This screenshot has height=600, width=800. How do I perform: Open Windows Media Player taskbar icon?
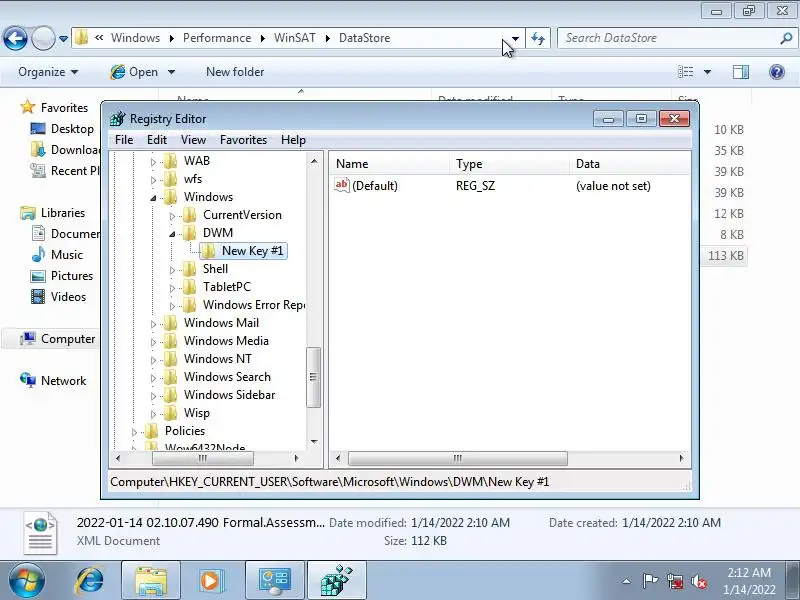210,581
